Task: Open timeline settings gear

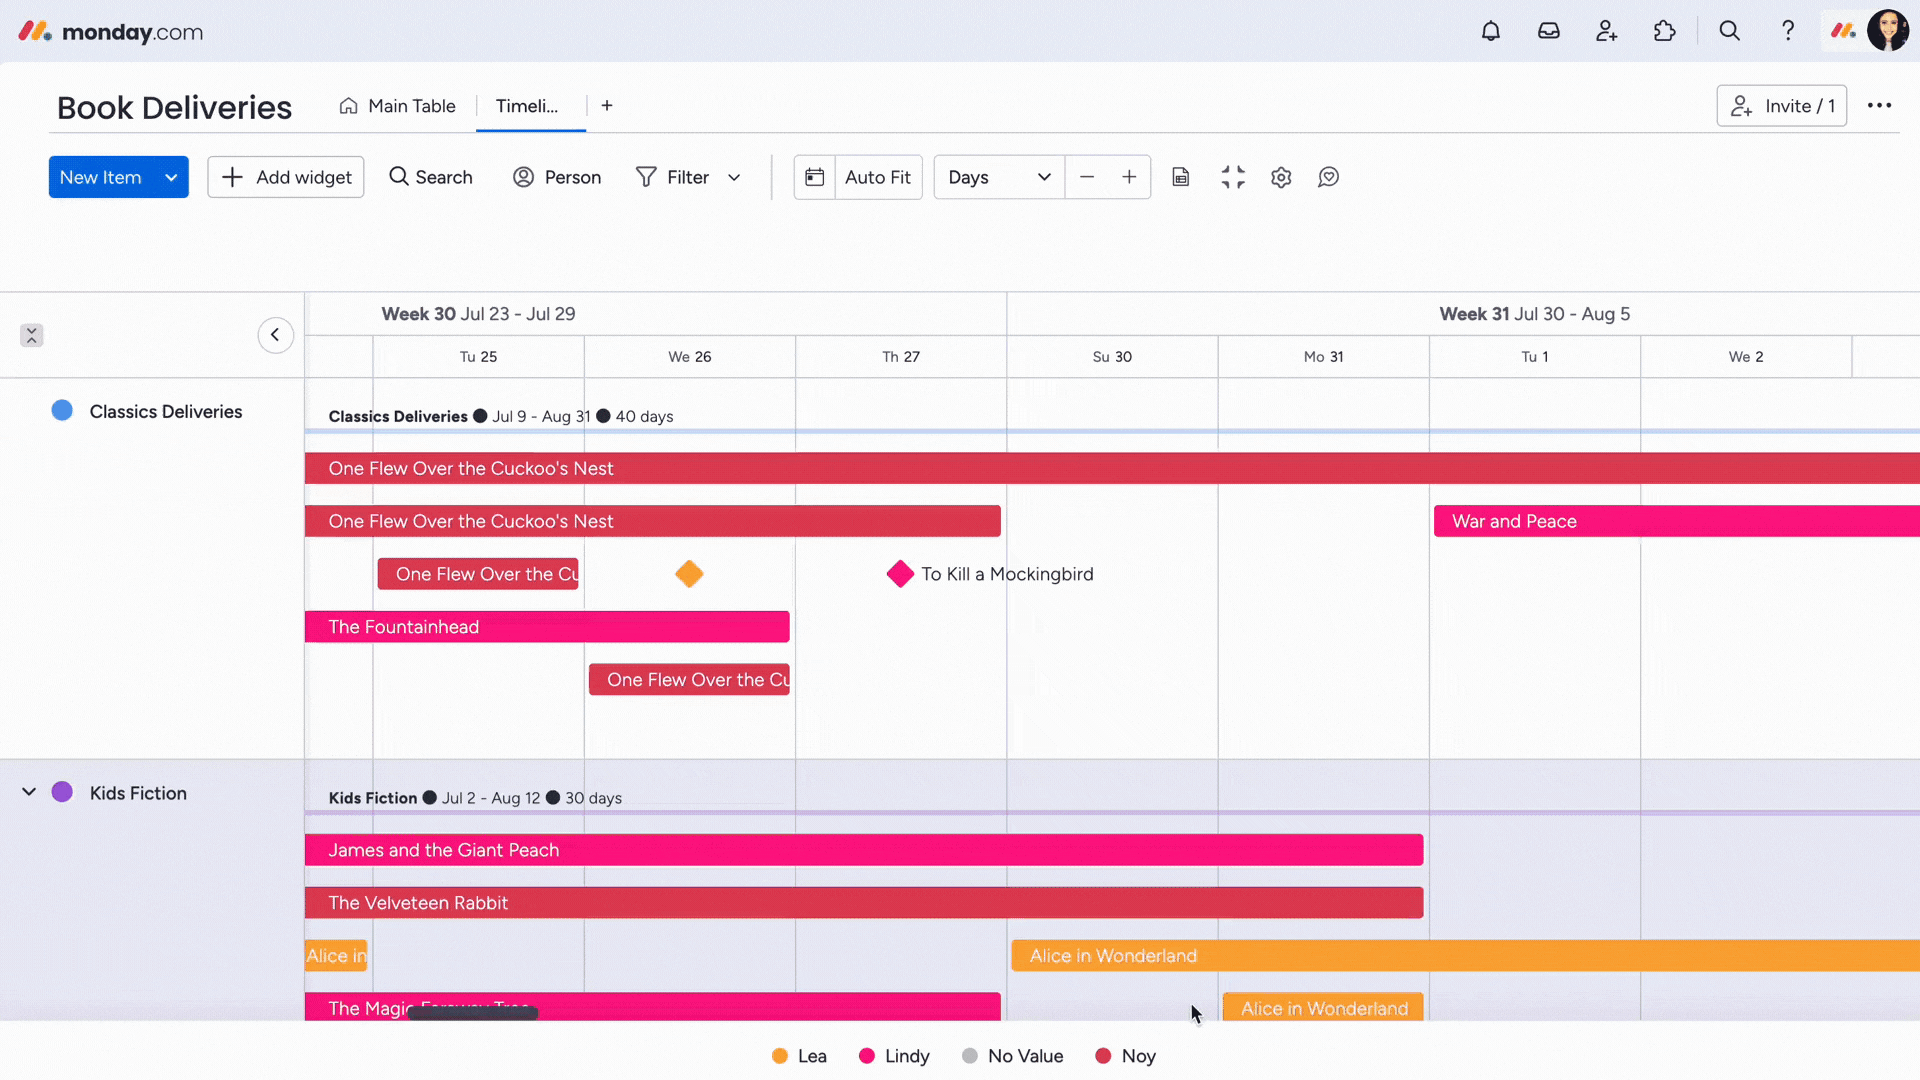Action: click(1281, 177)
